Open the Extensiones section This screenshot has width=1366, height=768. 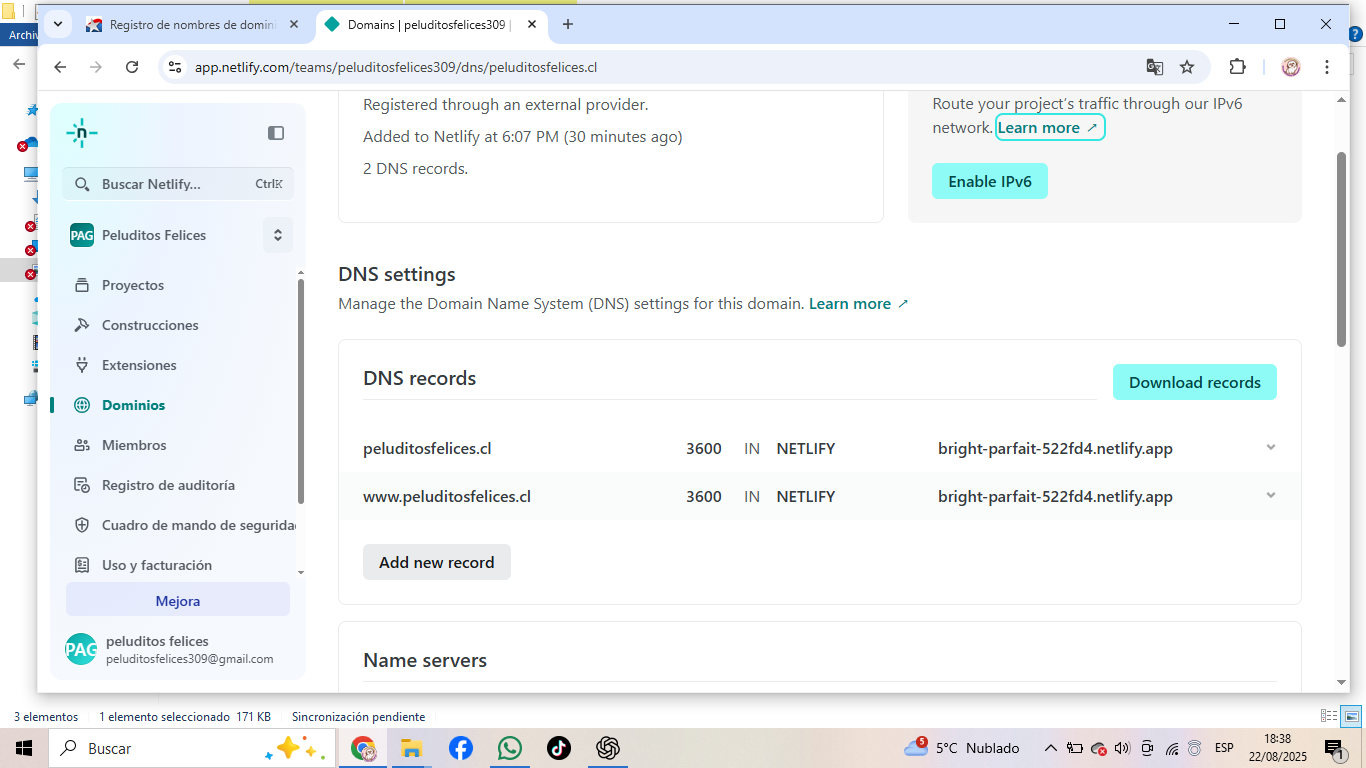click(139, 365)
